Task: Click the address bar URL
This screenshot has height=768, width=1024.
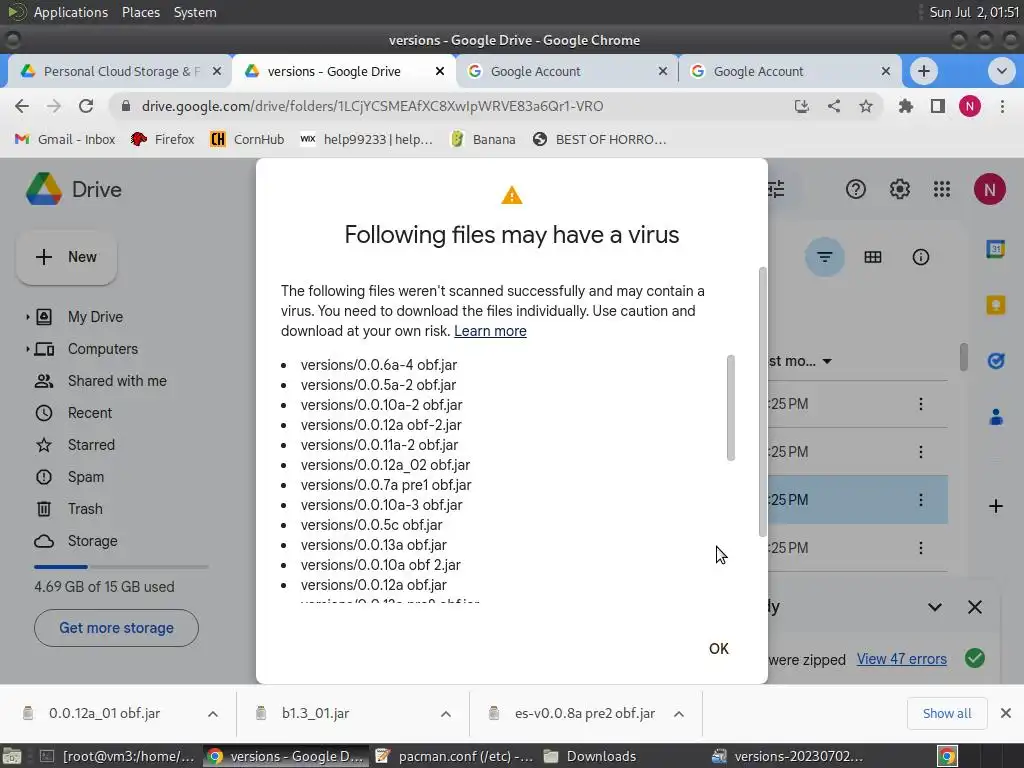Action: tap(372, 106)
